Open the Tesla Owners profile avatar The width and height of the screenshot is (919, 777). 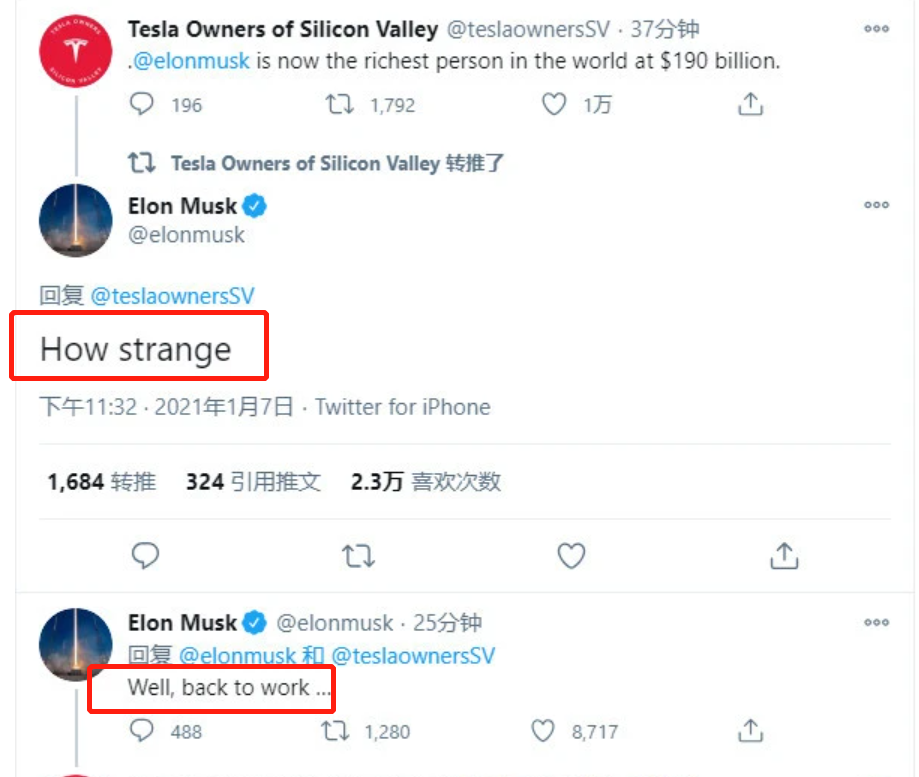pyautogui.click(x=75, y=50)
